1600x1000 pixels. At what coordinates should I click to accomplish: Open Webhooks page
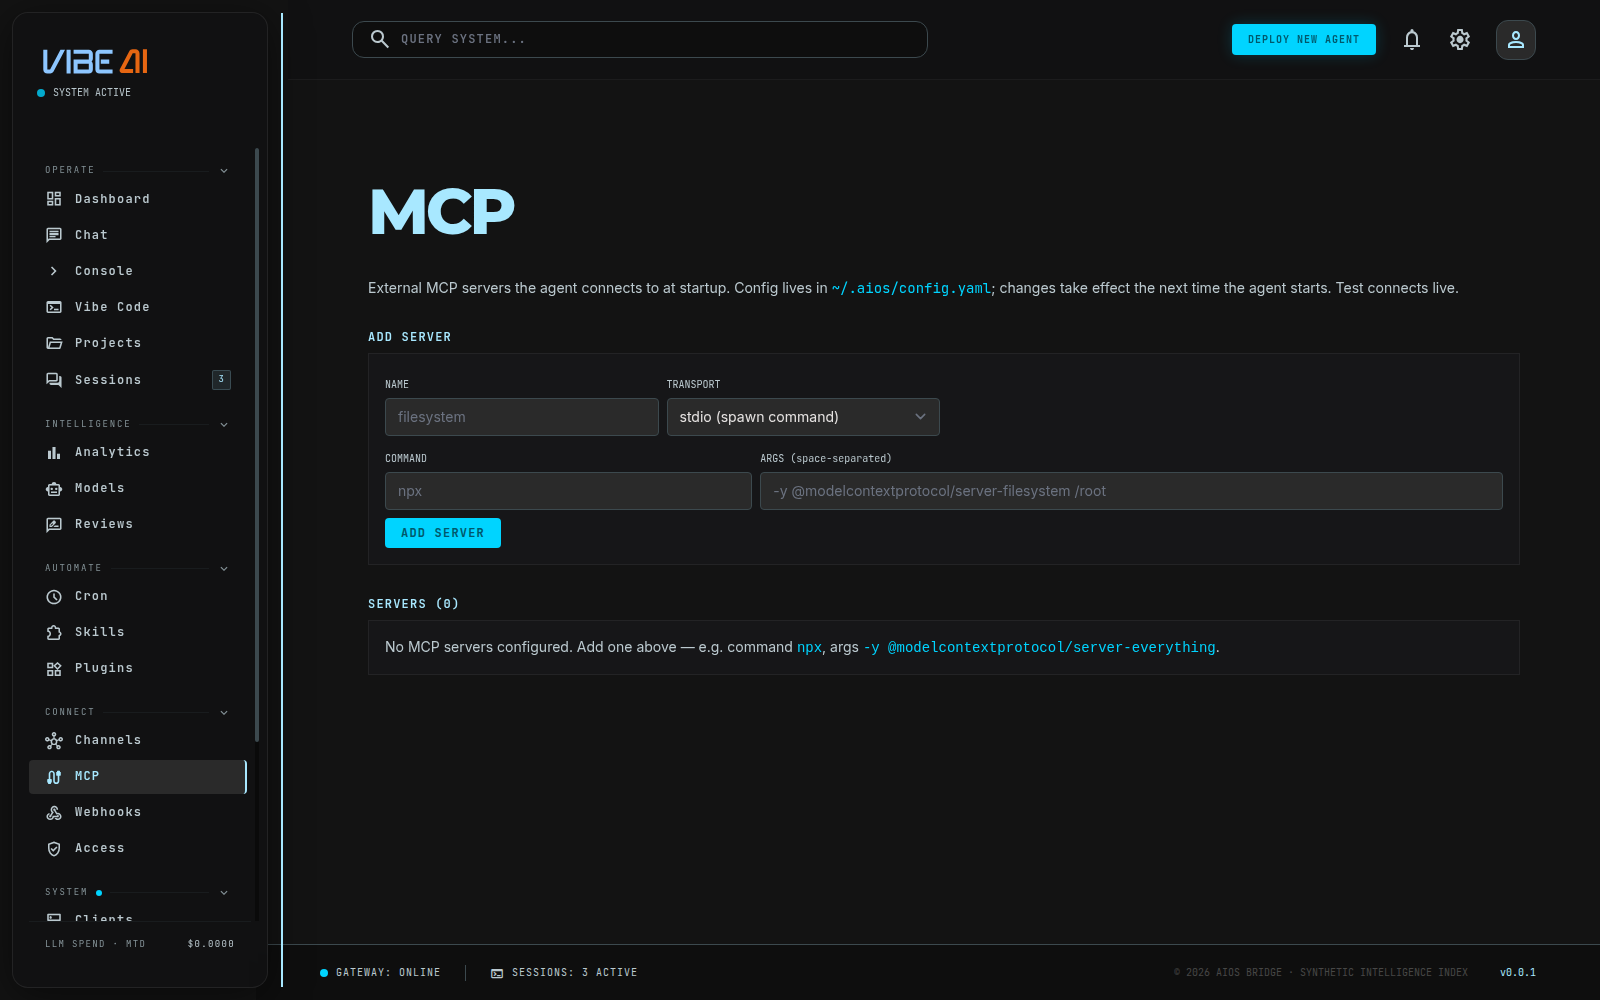point(138,812)
